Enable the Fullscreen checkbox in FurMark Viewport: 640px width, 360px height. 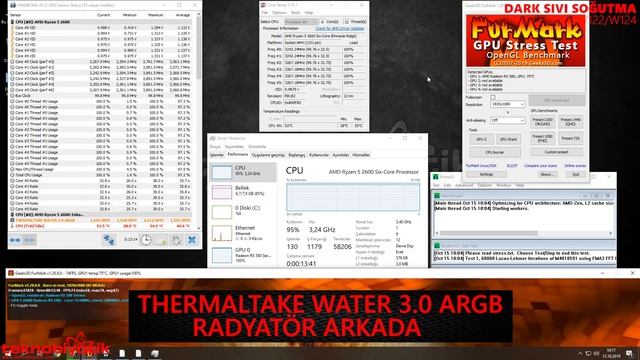pos(493,97)
